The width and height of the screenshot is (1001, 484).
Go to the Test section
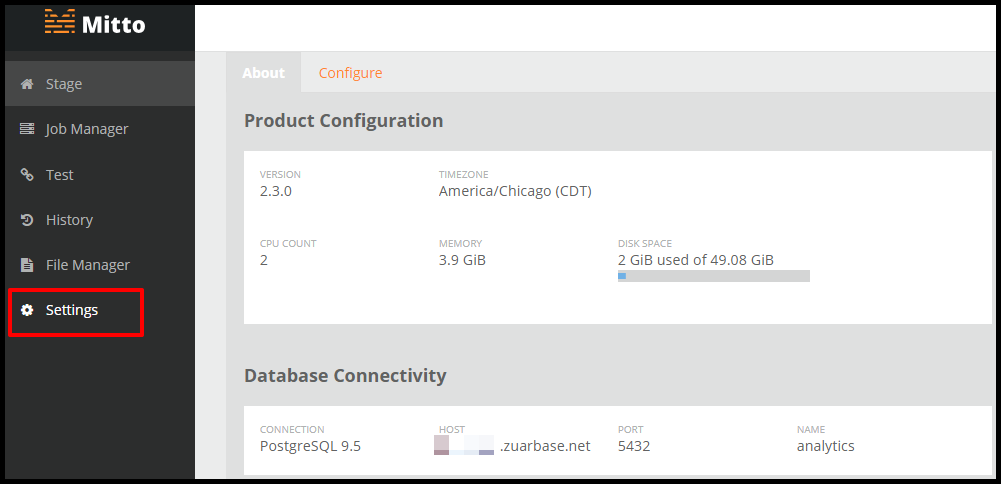100,174
